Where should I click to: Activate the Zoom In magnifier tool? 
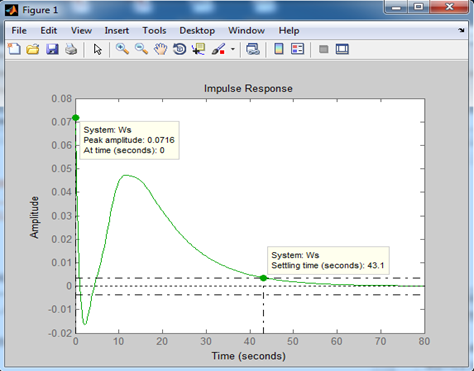pos(122,49)
